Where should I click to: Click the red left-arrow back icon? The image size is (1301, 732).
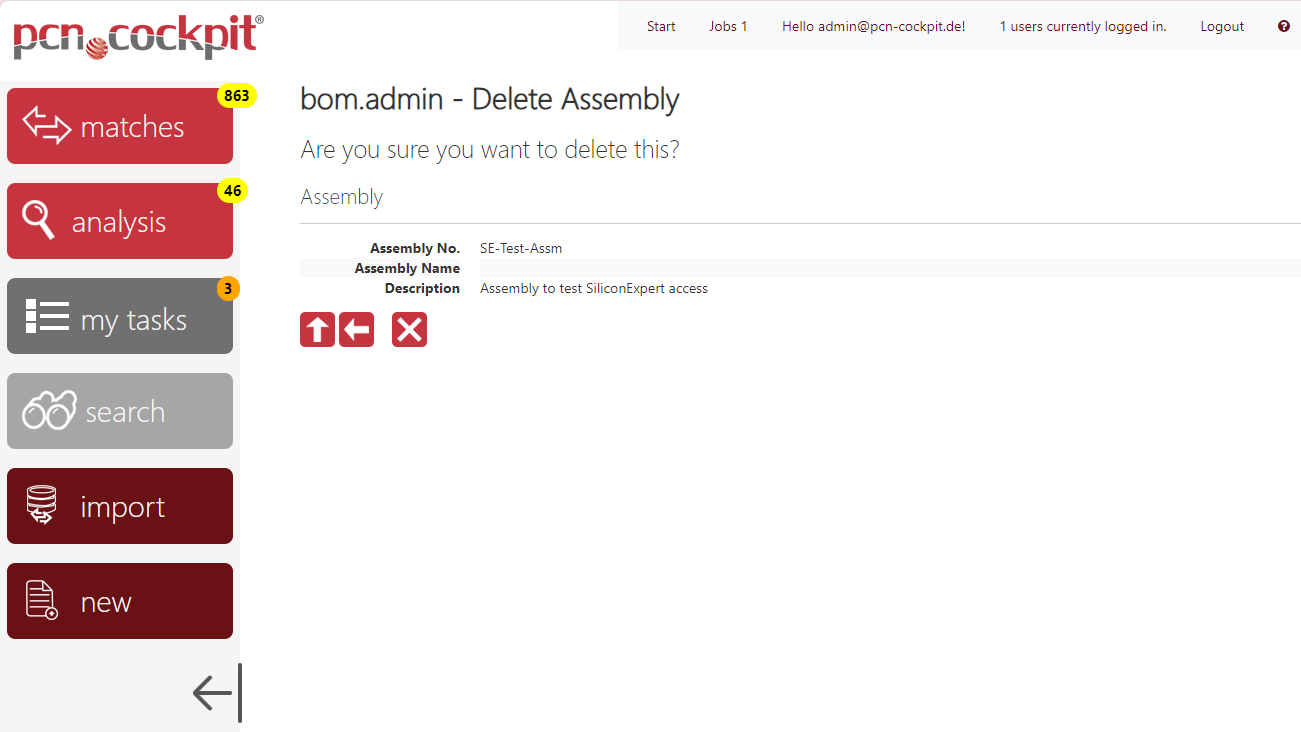(356, 329)
